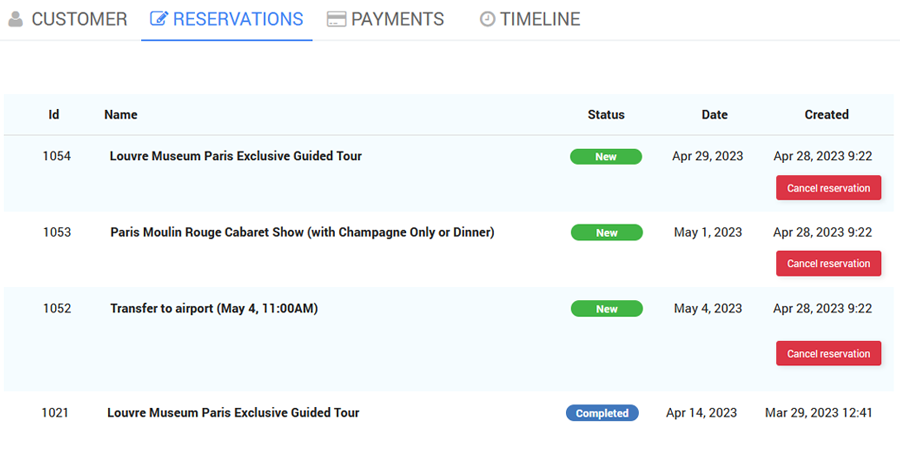Open Transfer to airport reservation
900x450 pixels.
[213, 309]
